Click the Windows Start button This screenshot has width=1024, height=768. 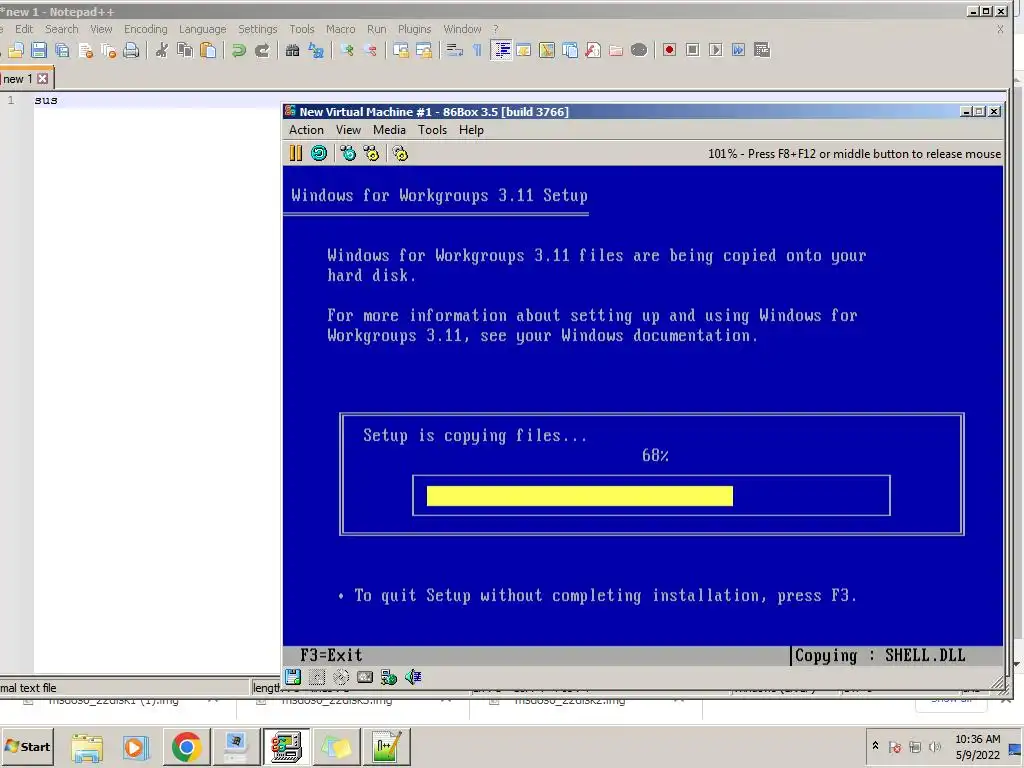(x=27, y=746)
